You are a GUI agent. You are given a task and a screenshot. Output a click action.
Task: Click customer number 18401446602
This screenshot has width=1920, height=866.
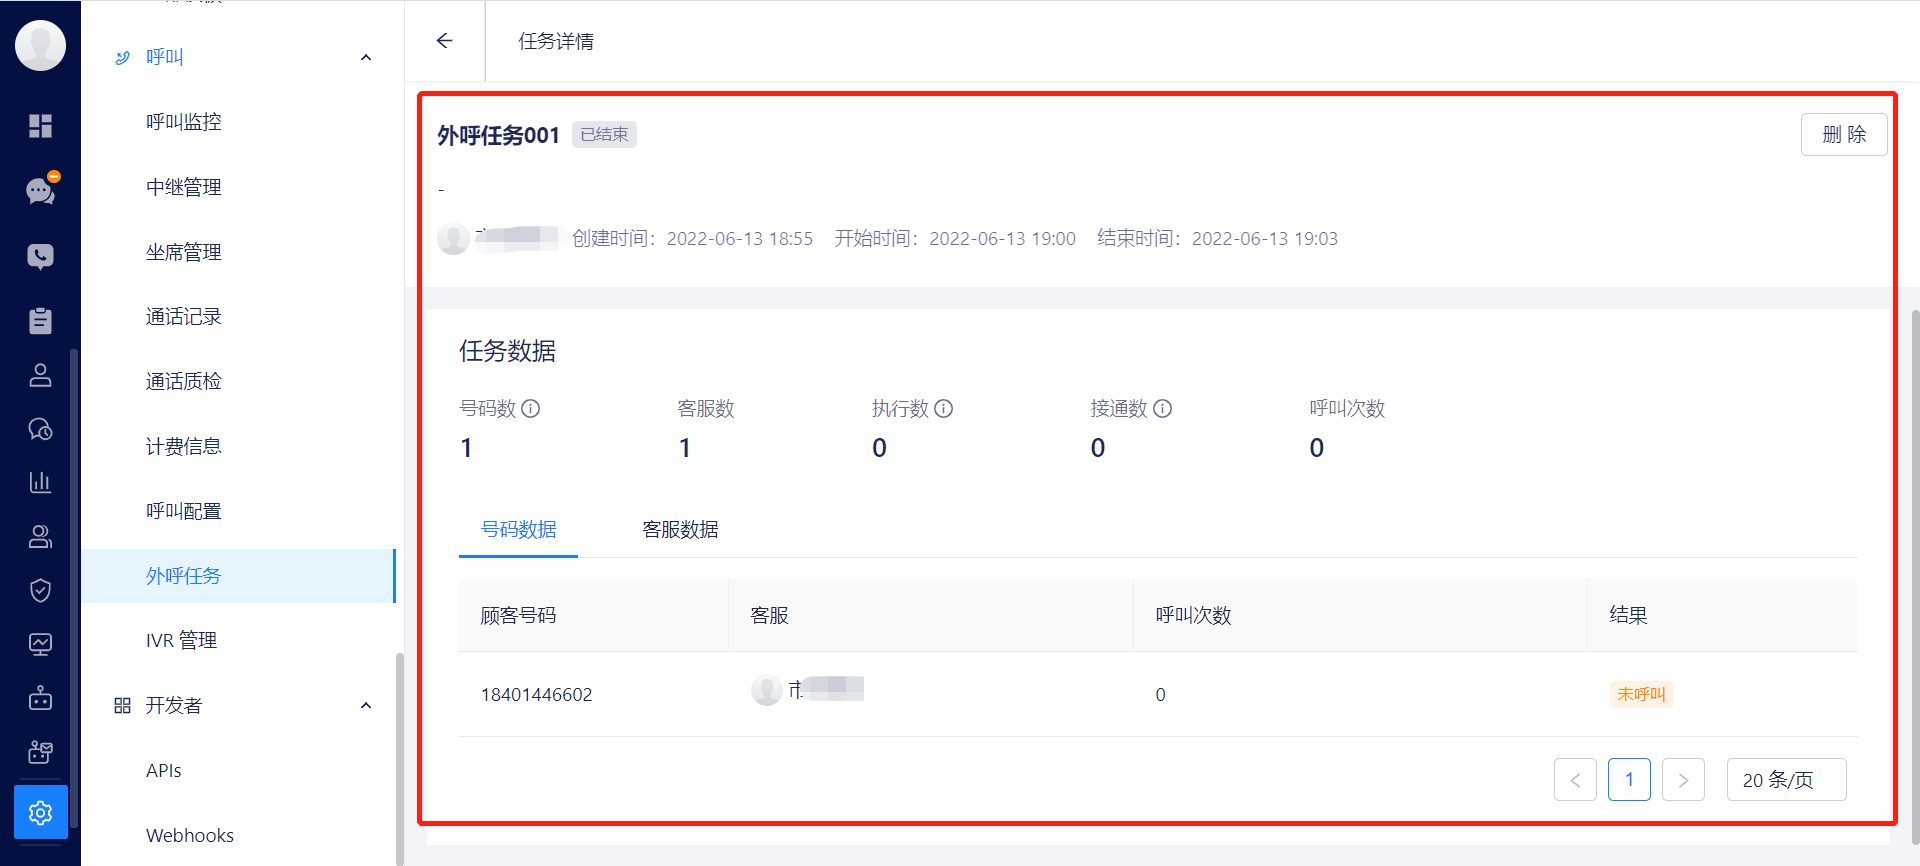537,694
